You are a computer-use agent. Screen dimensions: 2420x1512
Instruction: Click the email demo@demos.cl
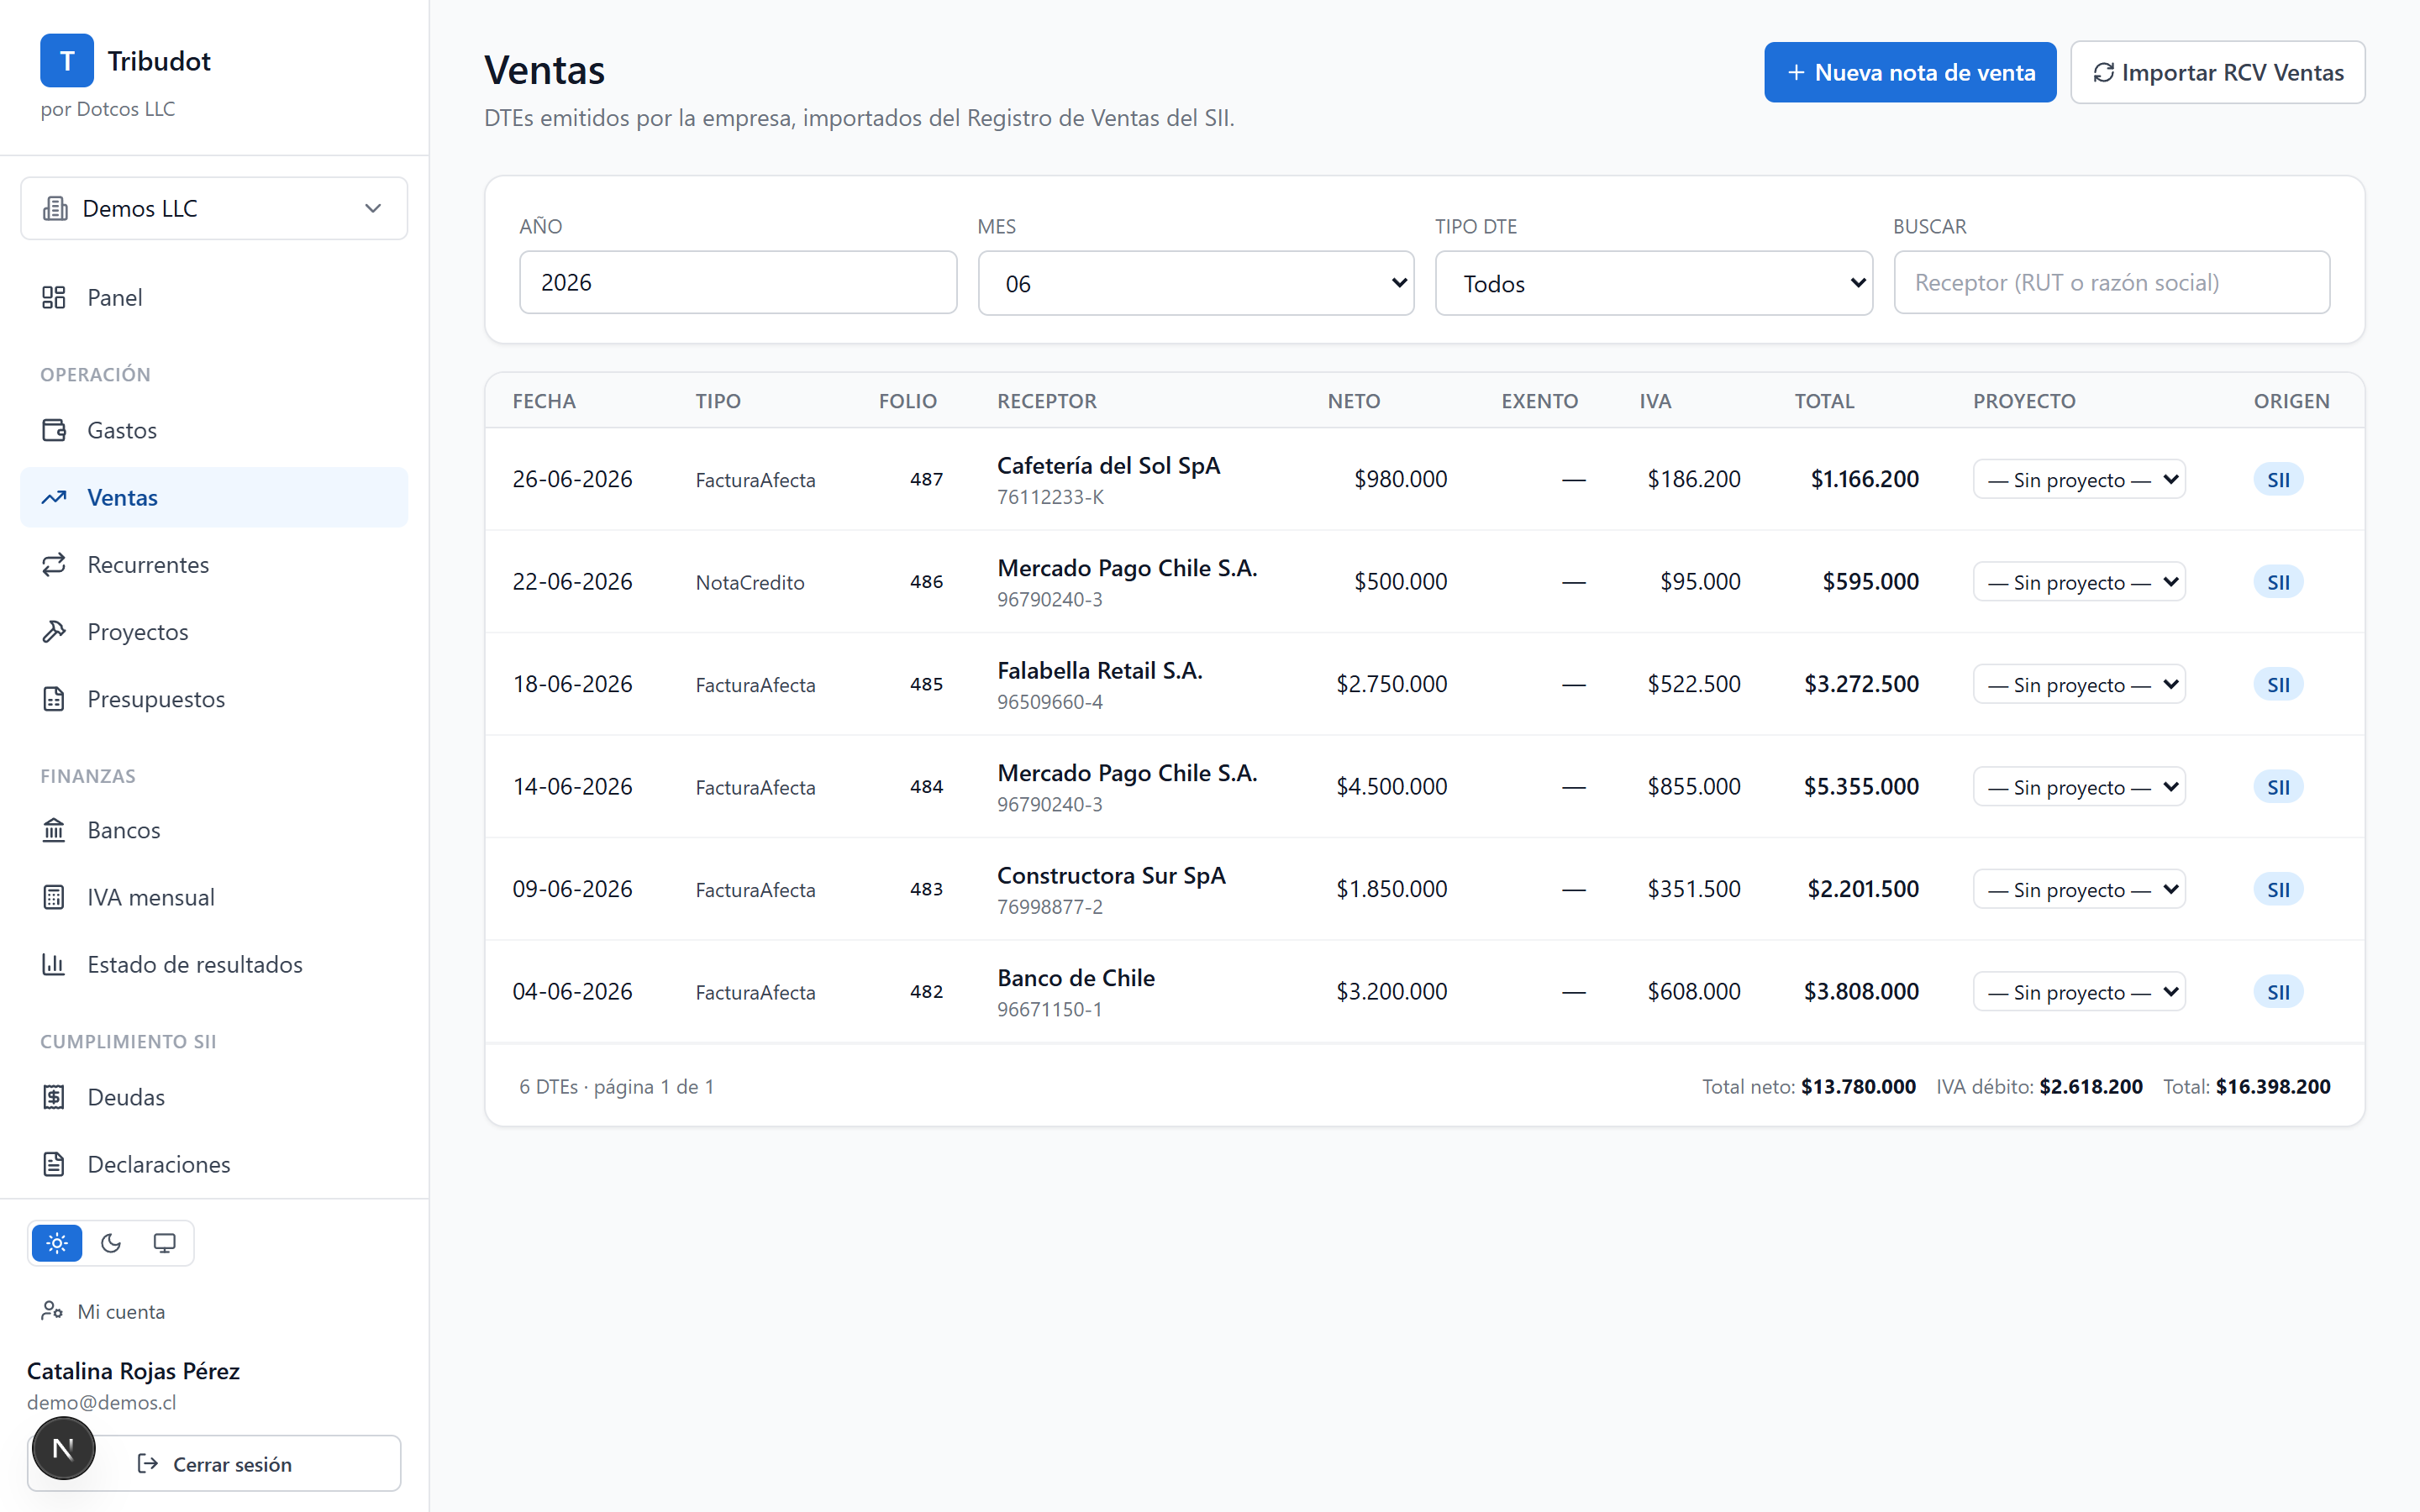tap(101, 1402)
